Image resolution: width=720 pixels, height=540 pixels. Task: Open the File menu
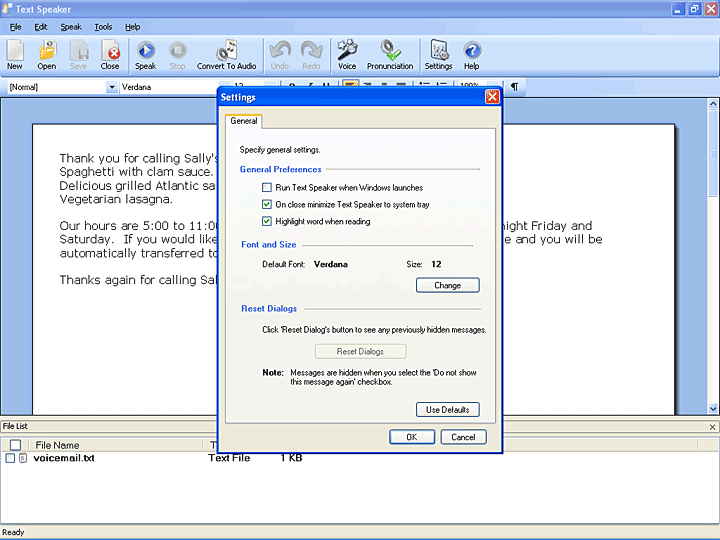tap(16, 27)
